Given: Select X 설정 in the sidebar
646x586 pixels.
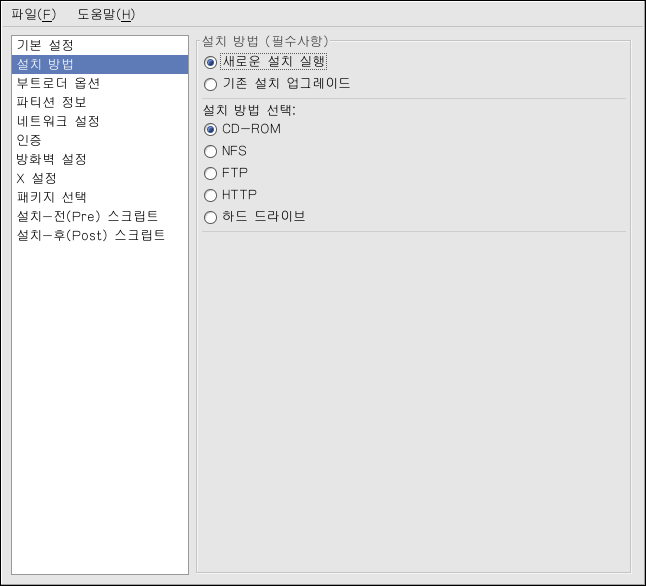Looking at the screenshot, I should click(36, 179).
